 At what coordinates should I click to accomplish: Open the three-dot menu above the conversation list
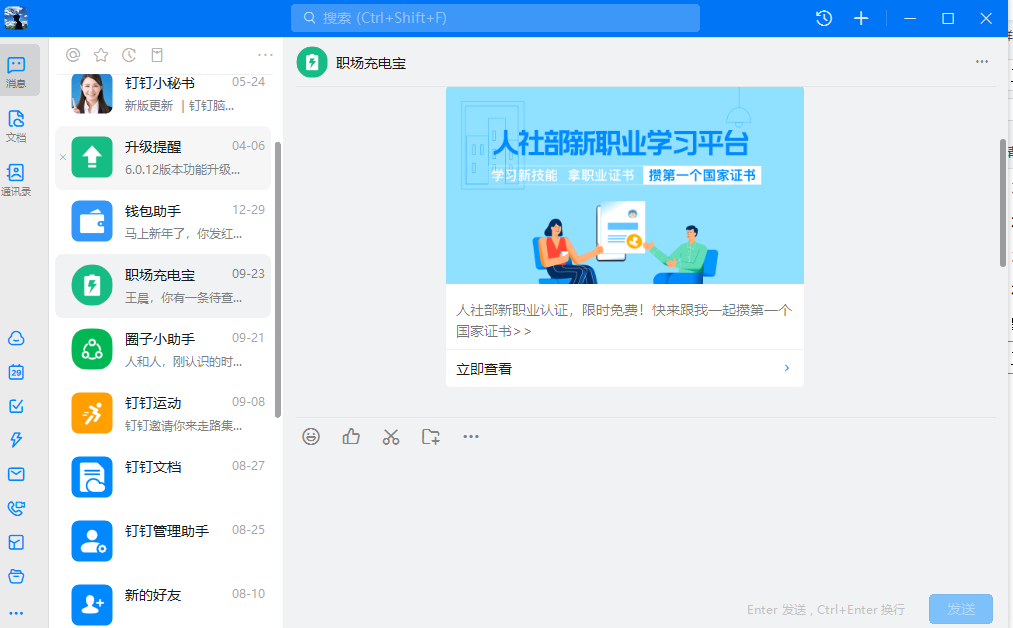[x=265, y=55]
